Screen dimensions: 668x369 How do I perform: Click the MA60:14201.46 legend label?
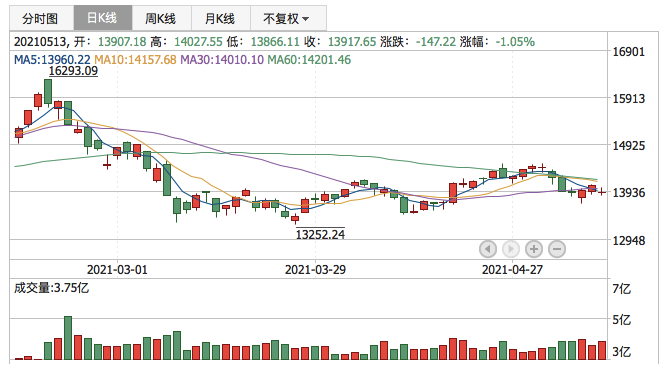pos(309,60)
